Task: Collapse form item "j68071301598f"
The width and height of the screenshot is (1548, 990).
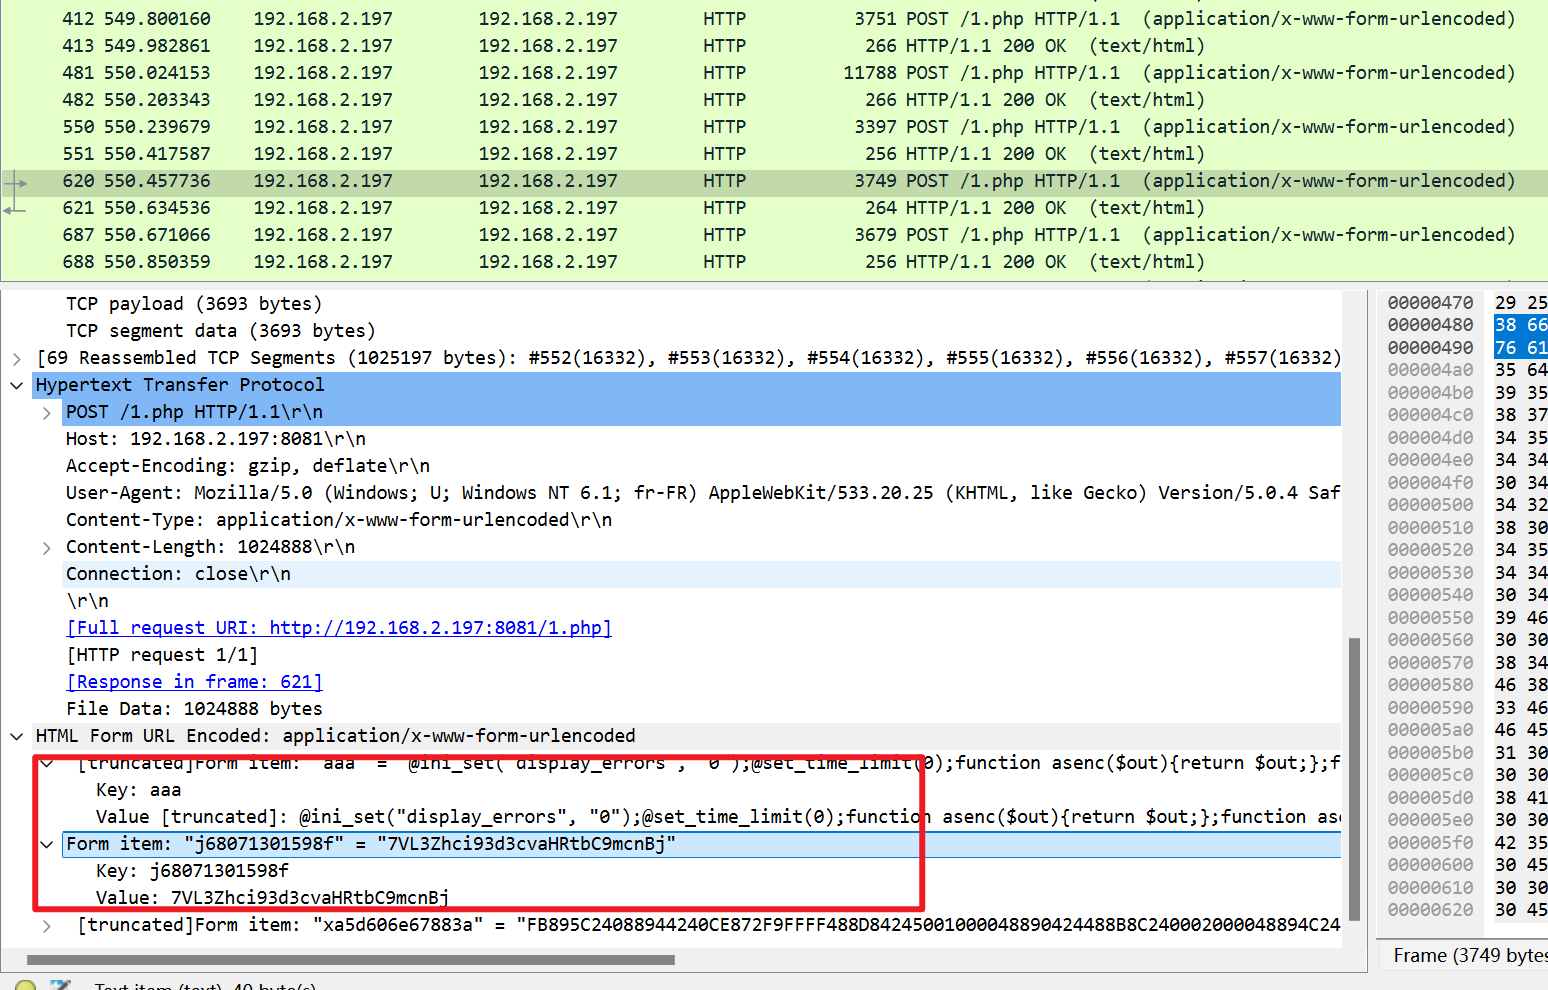Action: [47, 844]
